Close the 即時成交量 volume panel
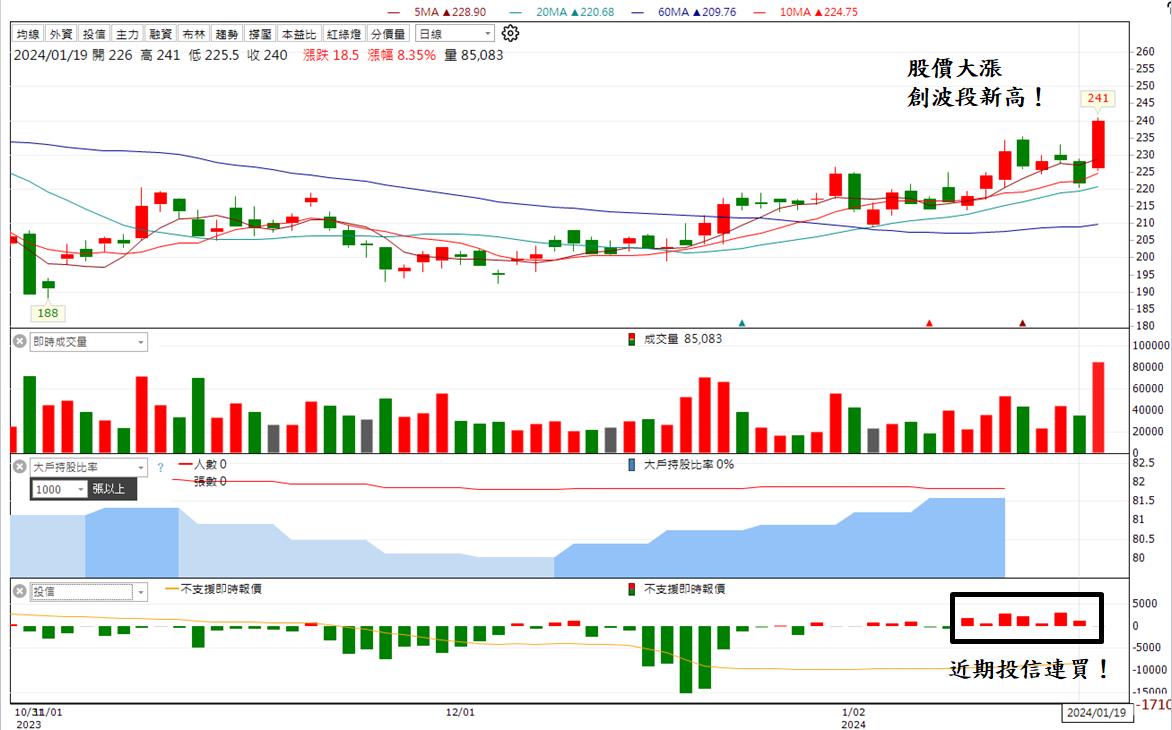The image size is (1172, 730). click(20, 341)
